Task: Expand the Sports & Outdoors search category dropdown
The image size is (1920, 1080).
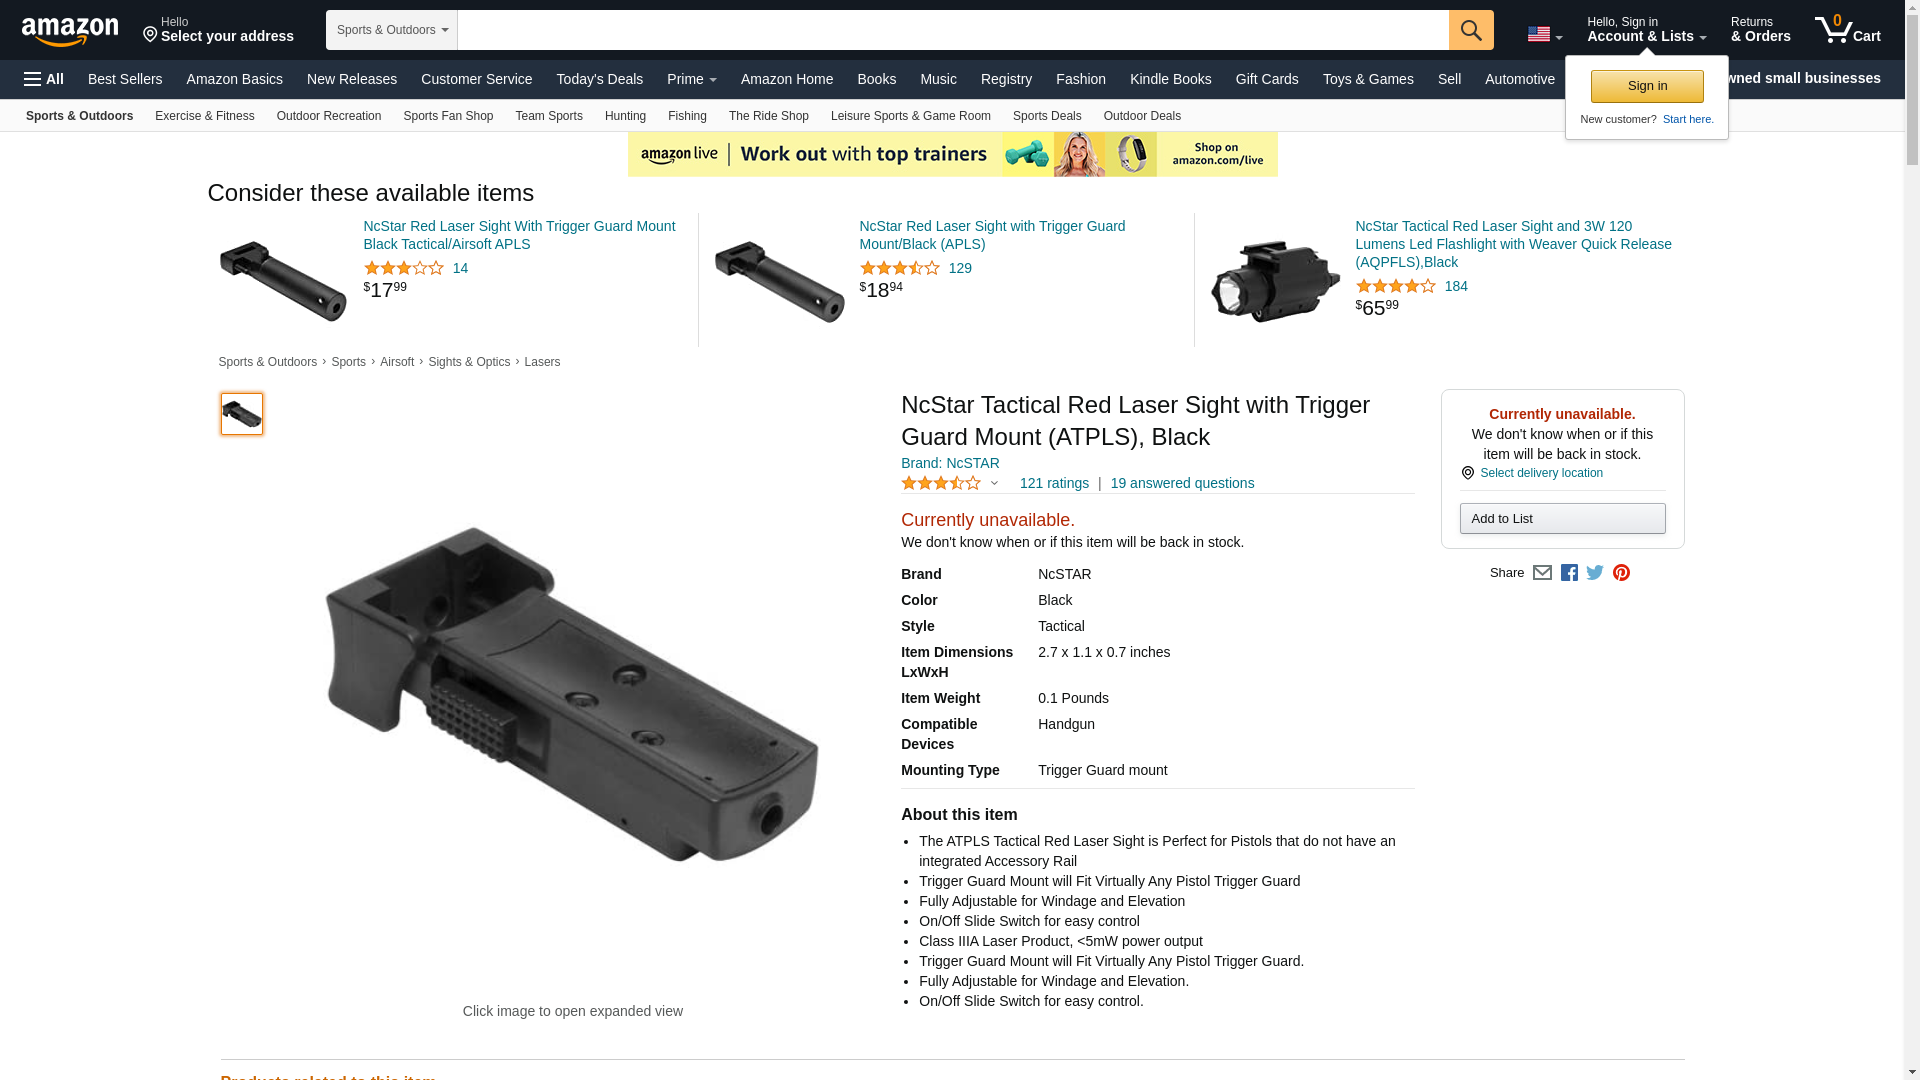Action: pyautogui.click(x=392, y=30)
